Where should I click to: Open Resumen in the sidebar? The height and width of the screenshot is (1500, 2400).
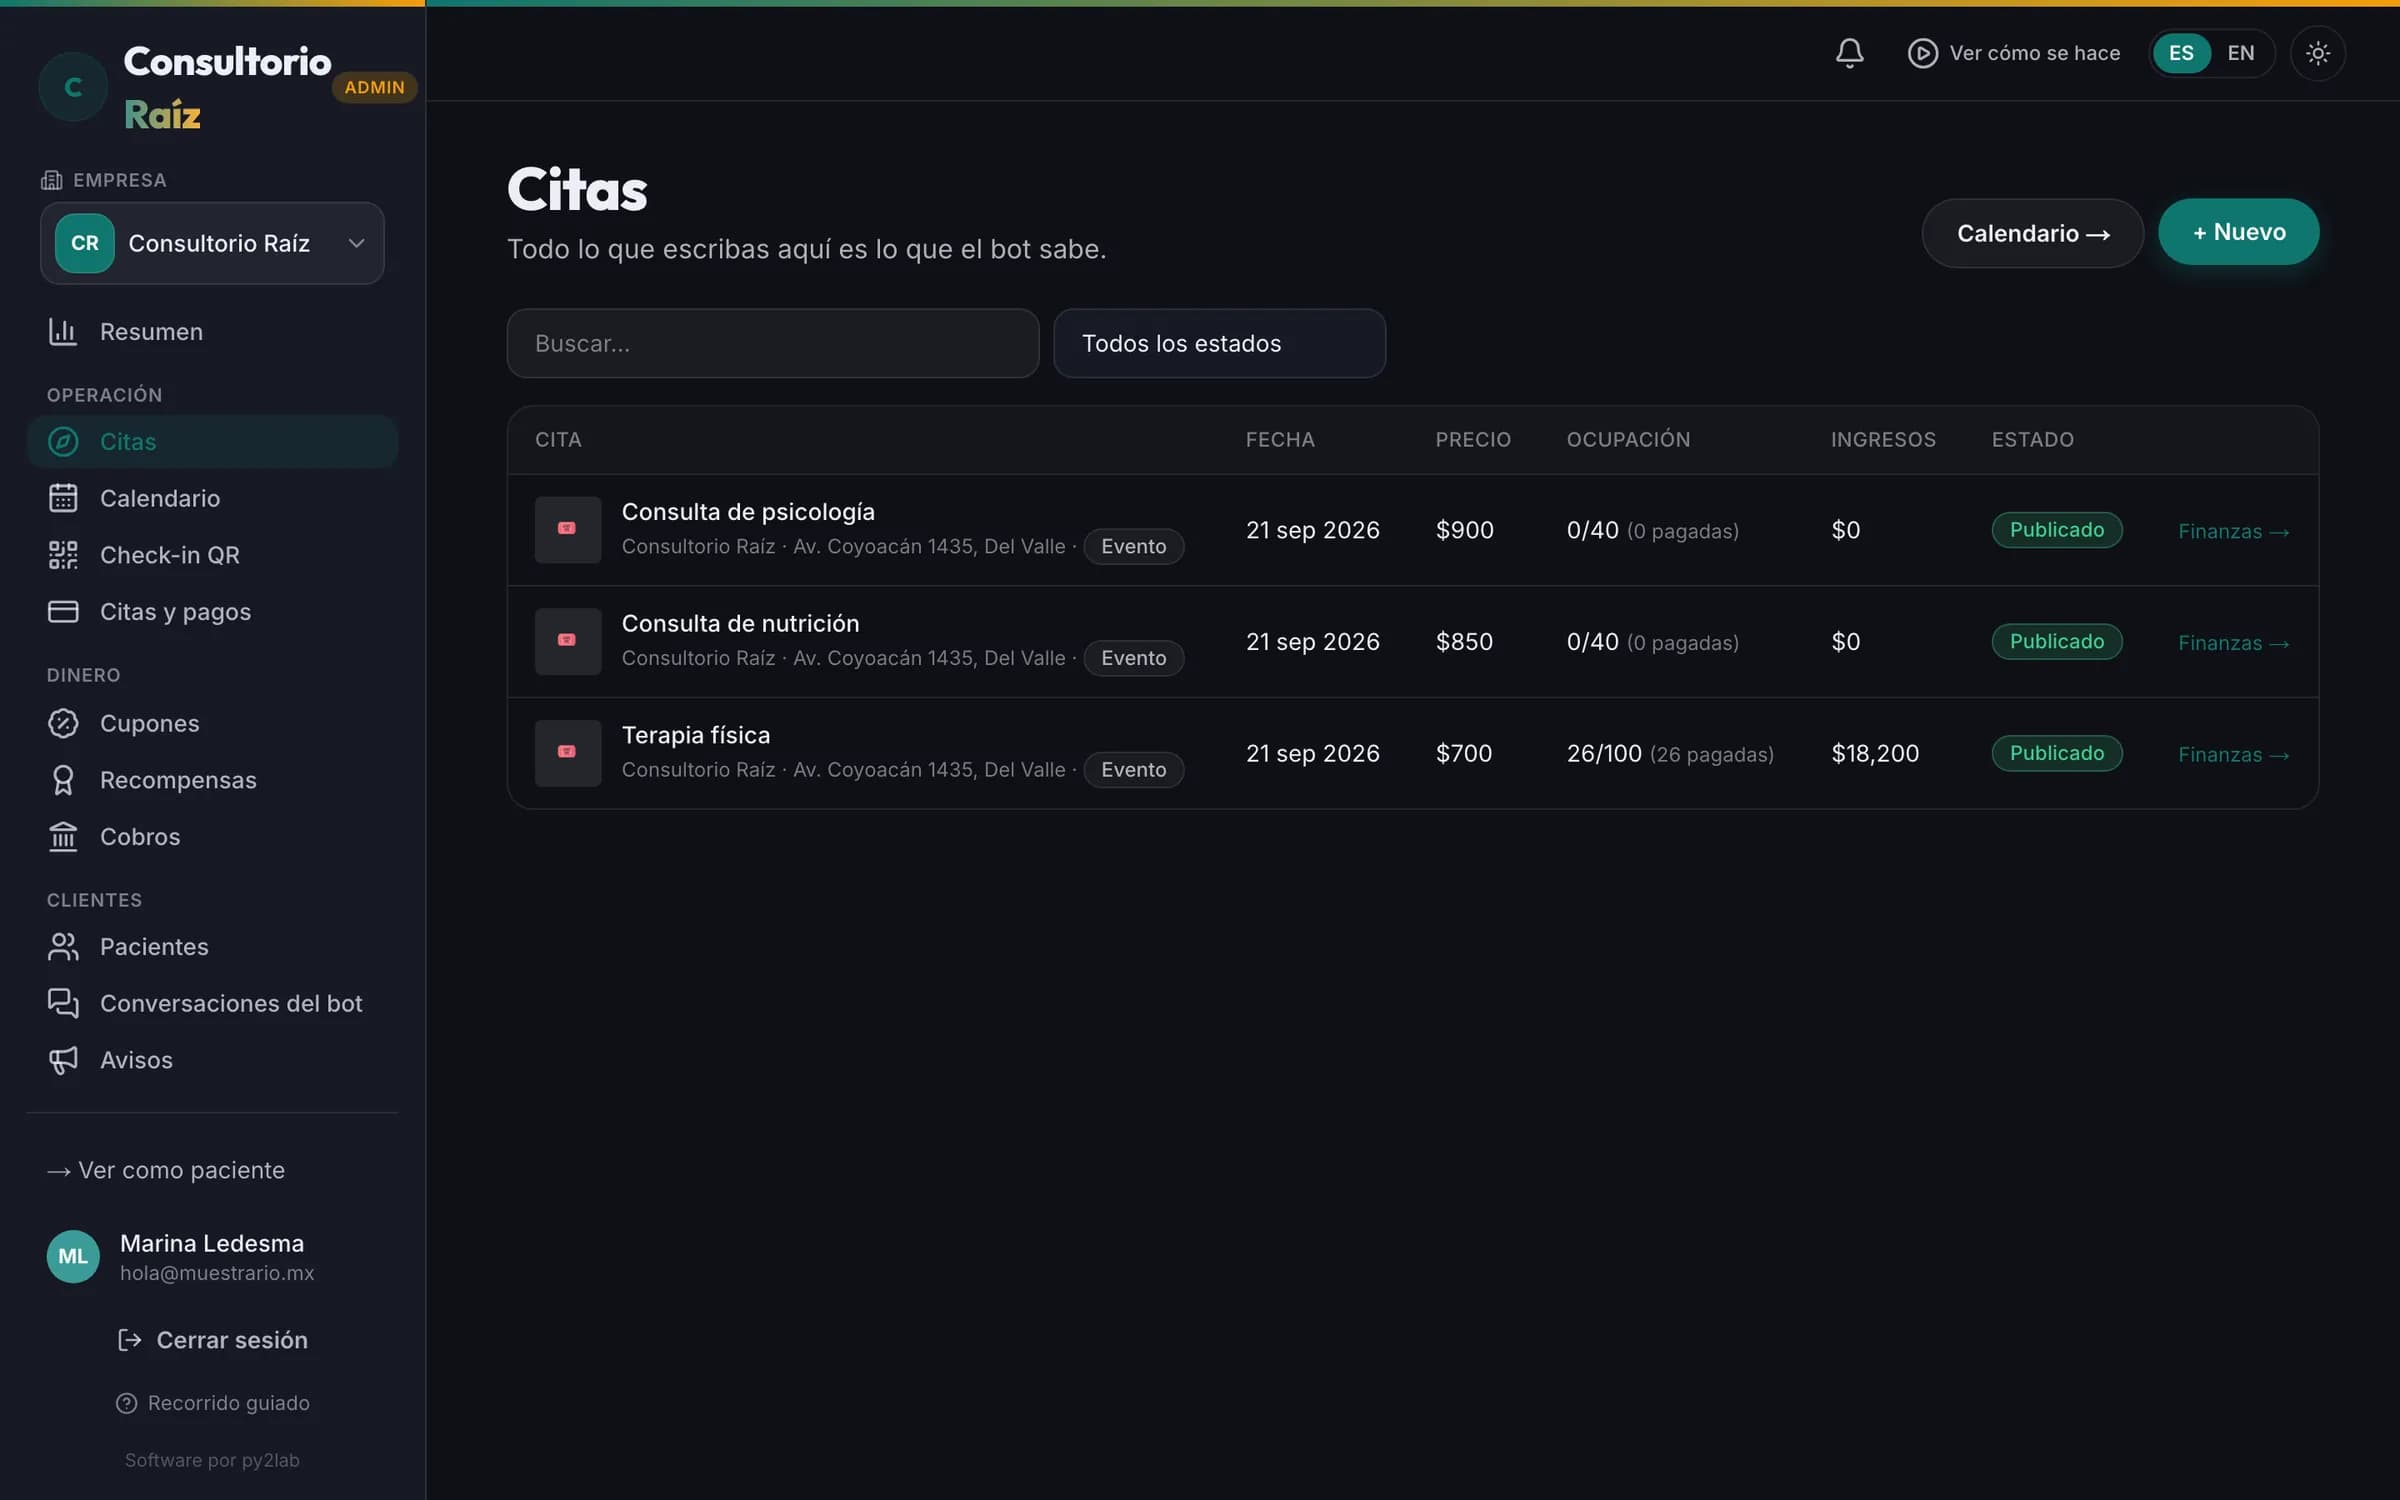click(212, 332)
